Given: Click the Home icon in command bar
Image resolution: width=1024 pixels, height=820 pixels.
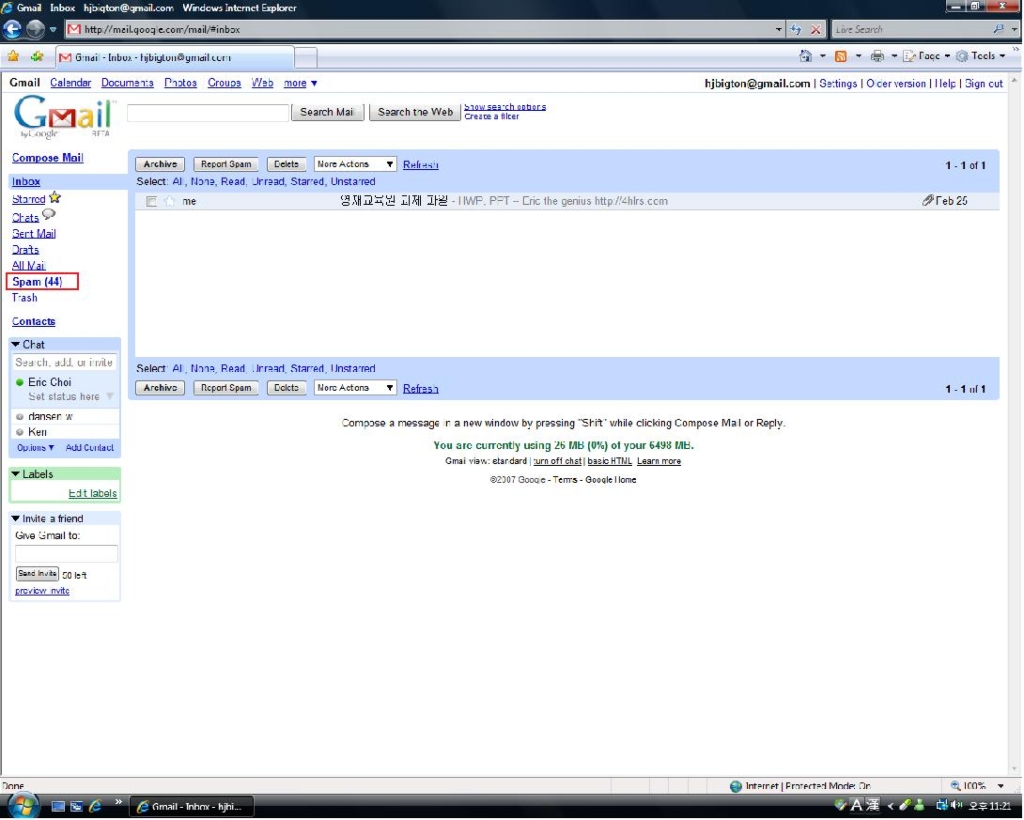Looking at the screenshot, I should 805,56.
